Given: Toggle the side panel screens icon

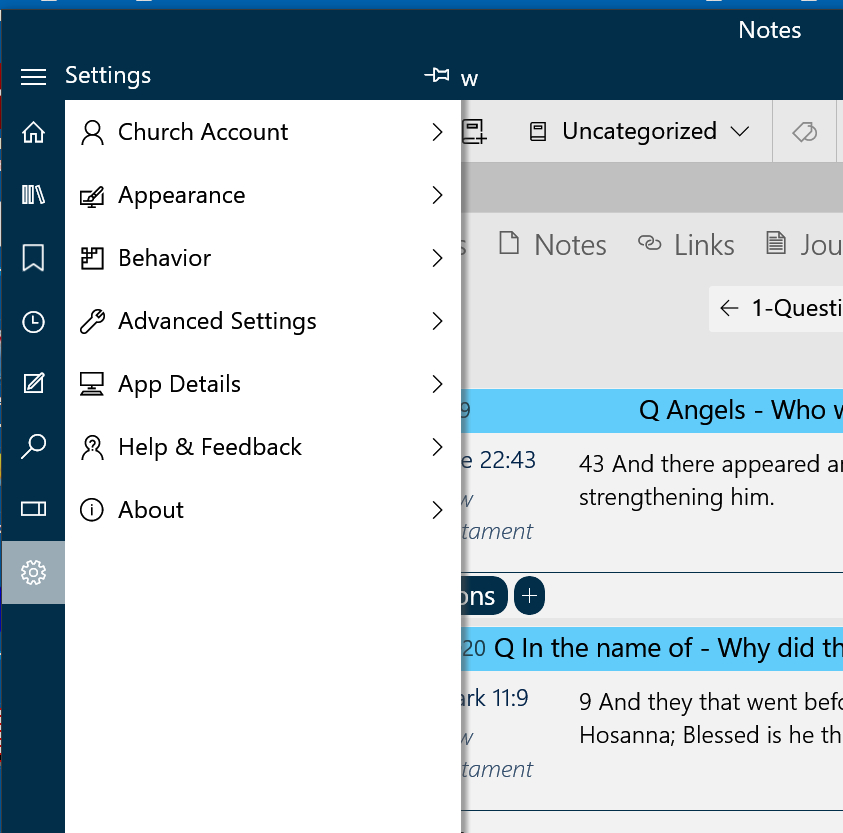Looking at the screenshot, I should pos(33,509).
